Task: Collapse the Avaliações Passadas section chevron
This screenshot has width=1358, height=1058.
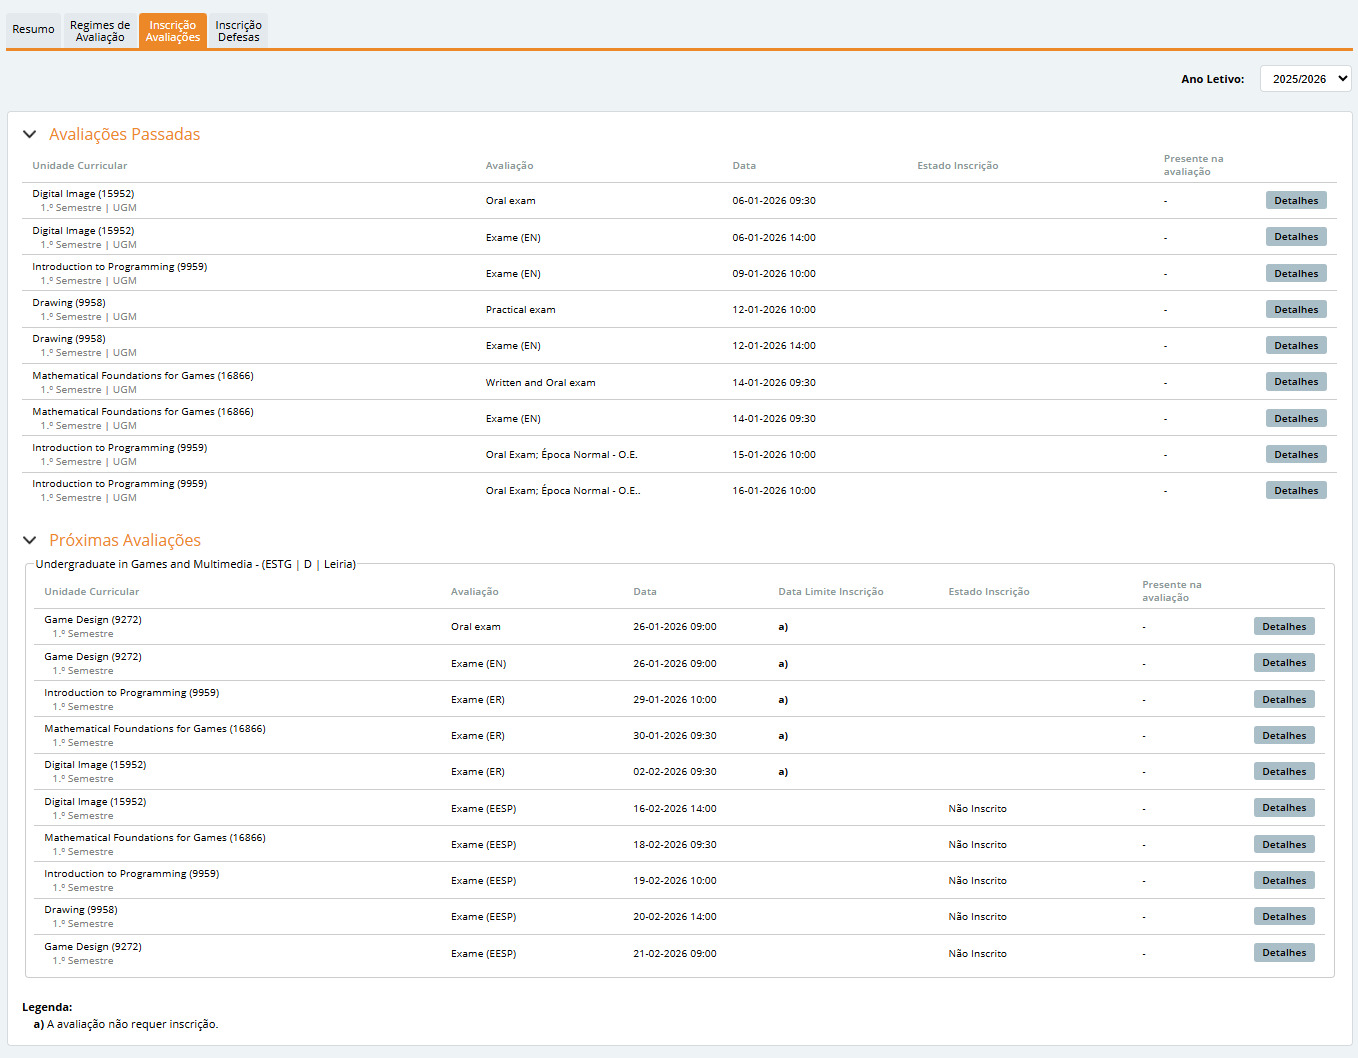Action: click(x=30, y=134)
